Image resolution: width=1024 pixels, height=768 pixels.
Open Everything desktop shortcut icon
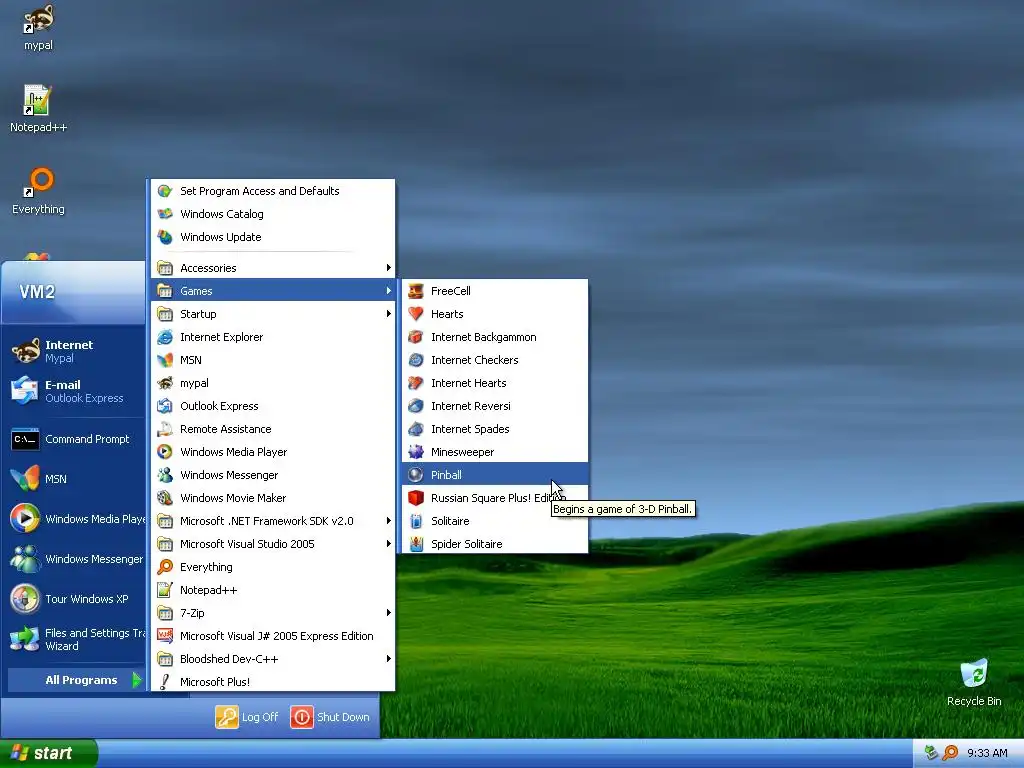tap(39, 182)
